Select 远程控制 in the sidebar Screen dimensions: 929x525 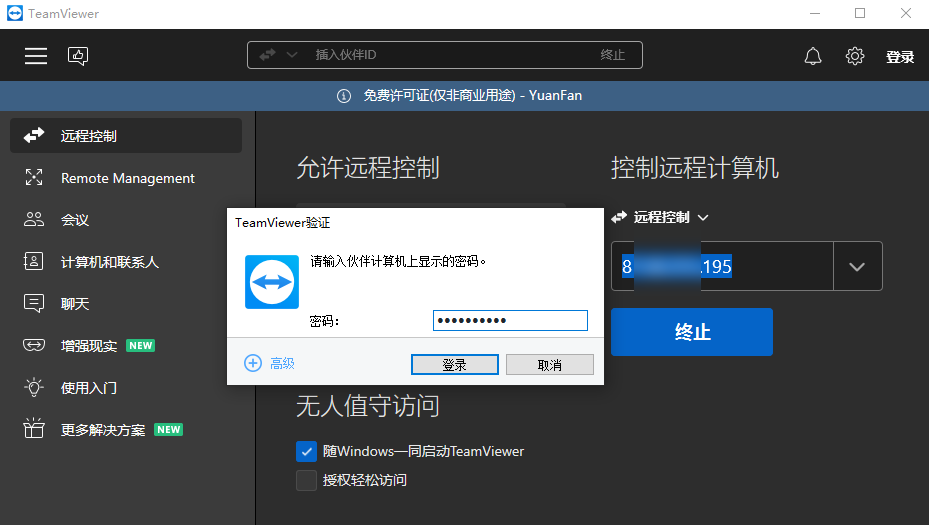point(126,136)
